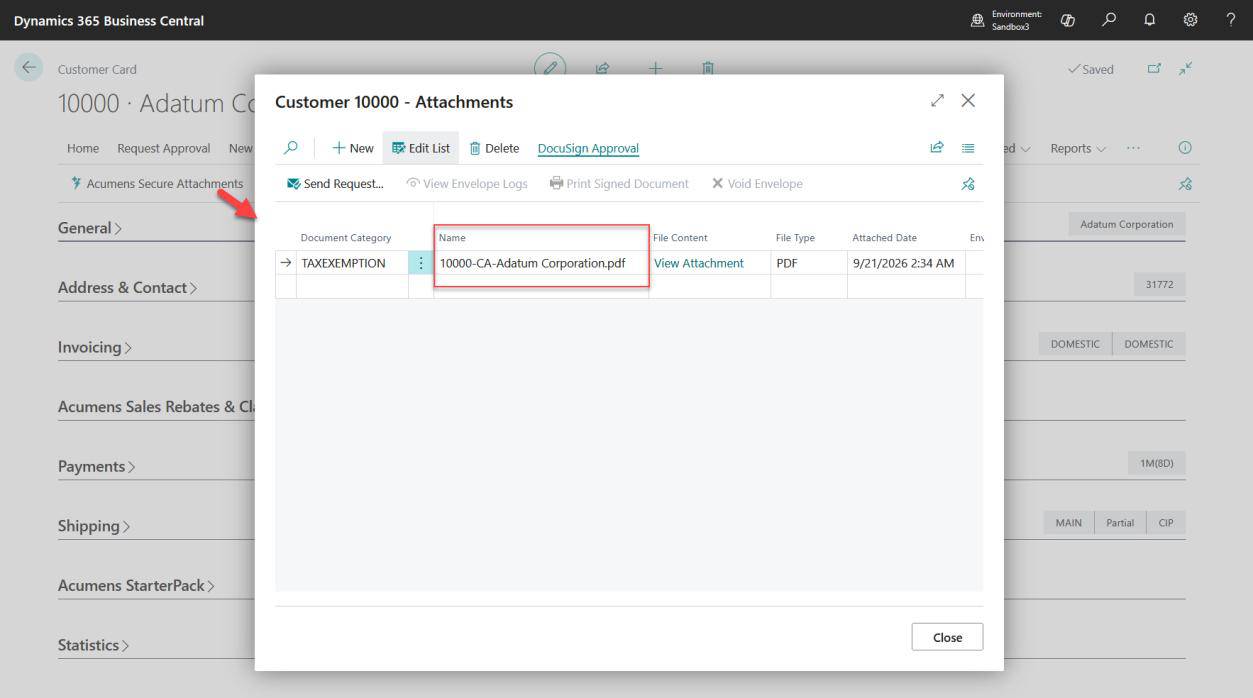Click the Environment icon in the top bar

pyautogui.click(x=978, y=20)
